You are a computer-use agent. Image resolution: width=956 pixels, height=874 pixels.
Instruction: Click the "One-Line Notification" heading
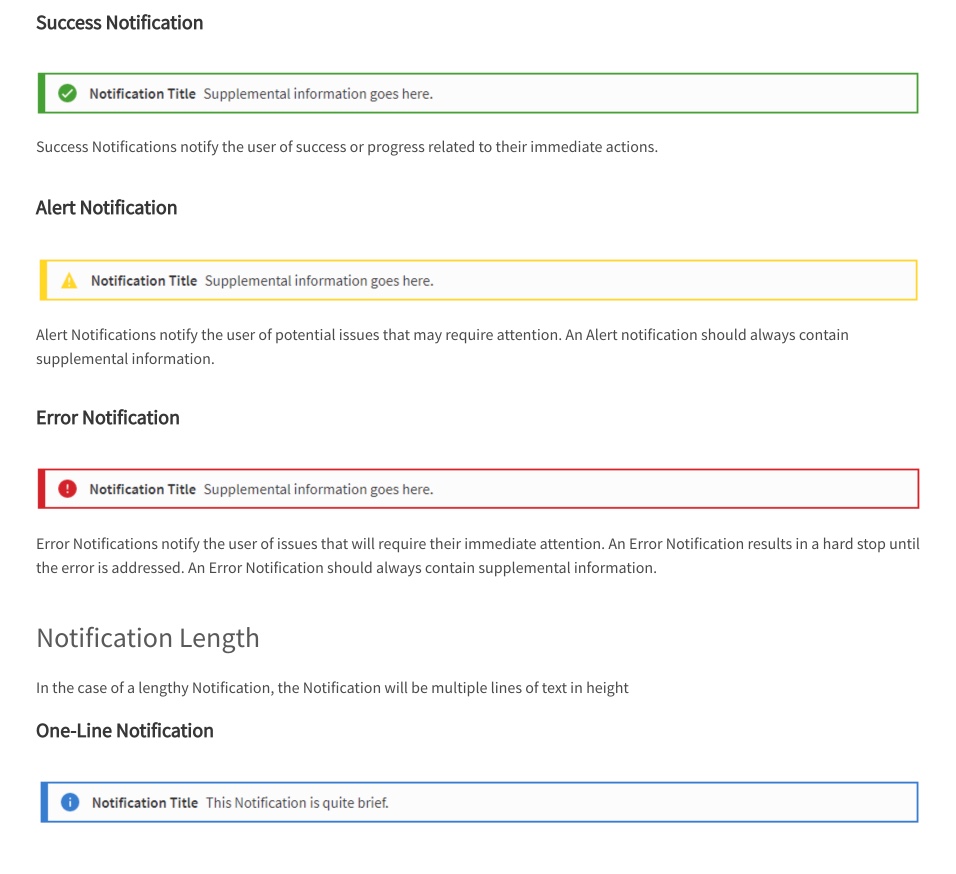125,731
